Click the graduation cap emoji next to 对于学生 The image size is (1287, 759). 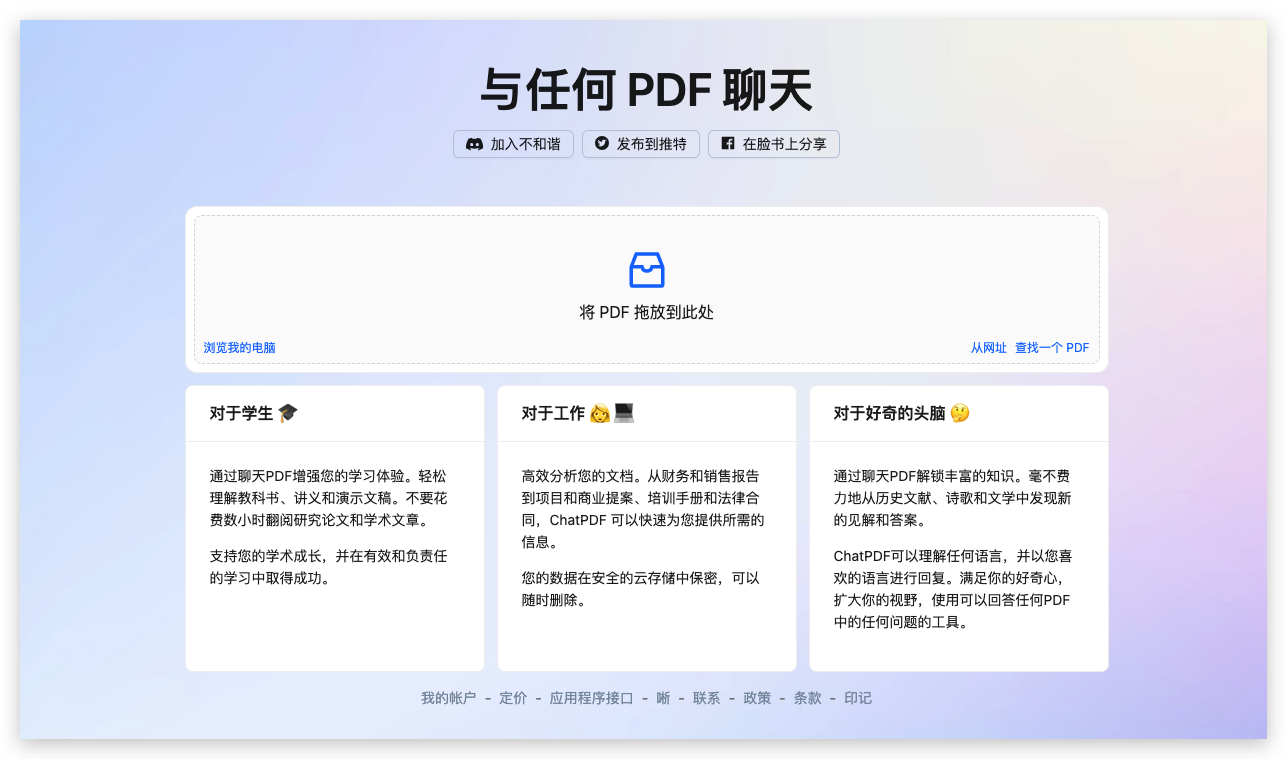coord(288,413)
